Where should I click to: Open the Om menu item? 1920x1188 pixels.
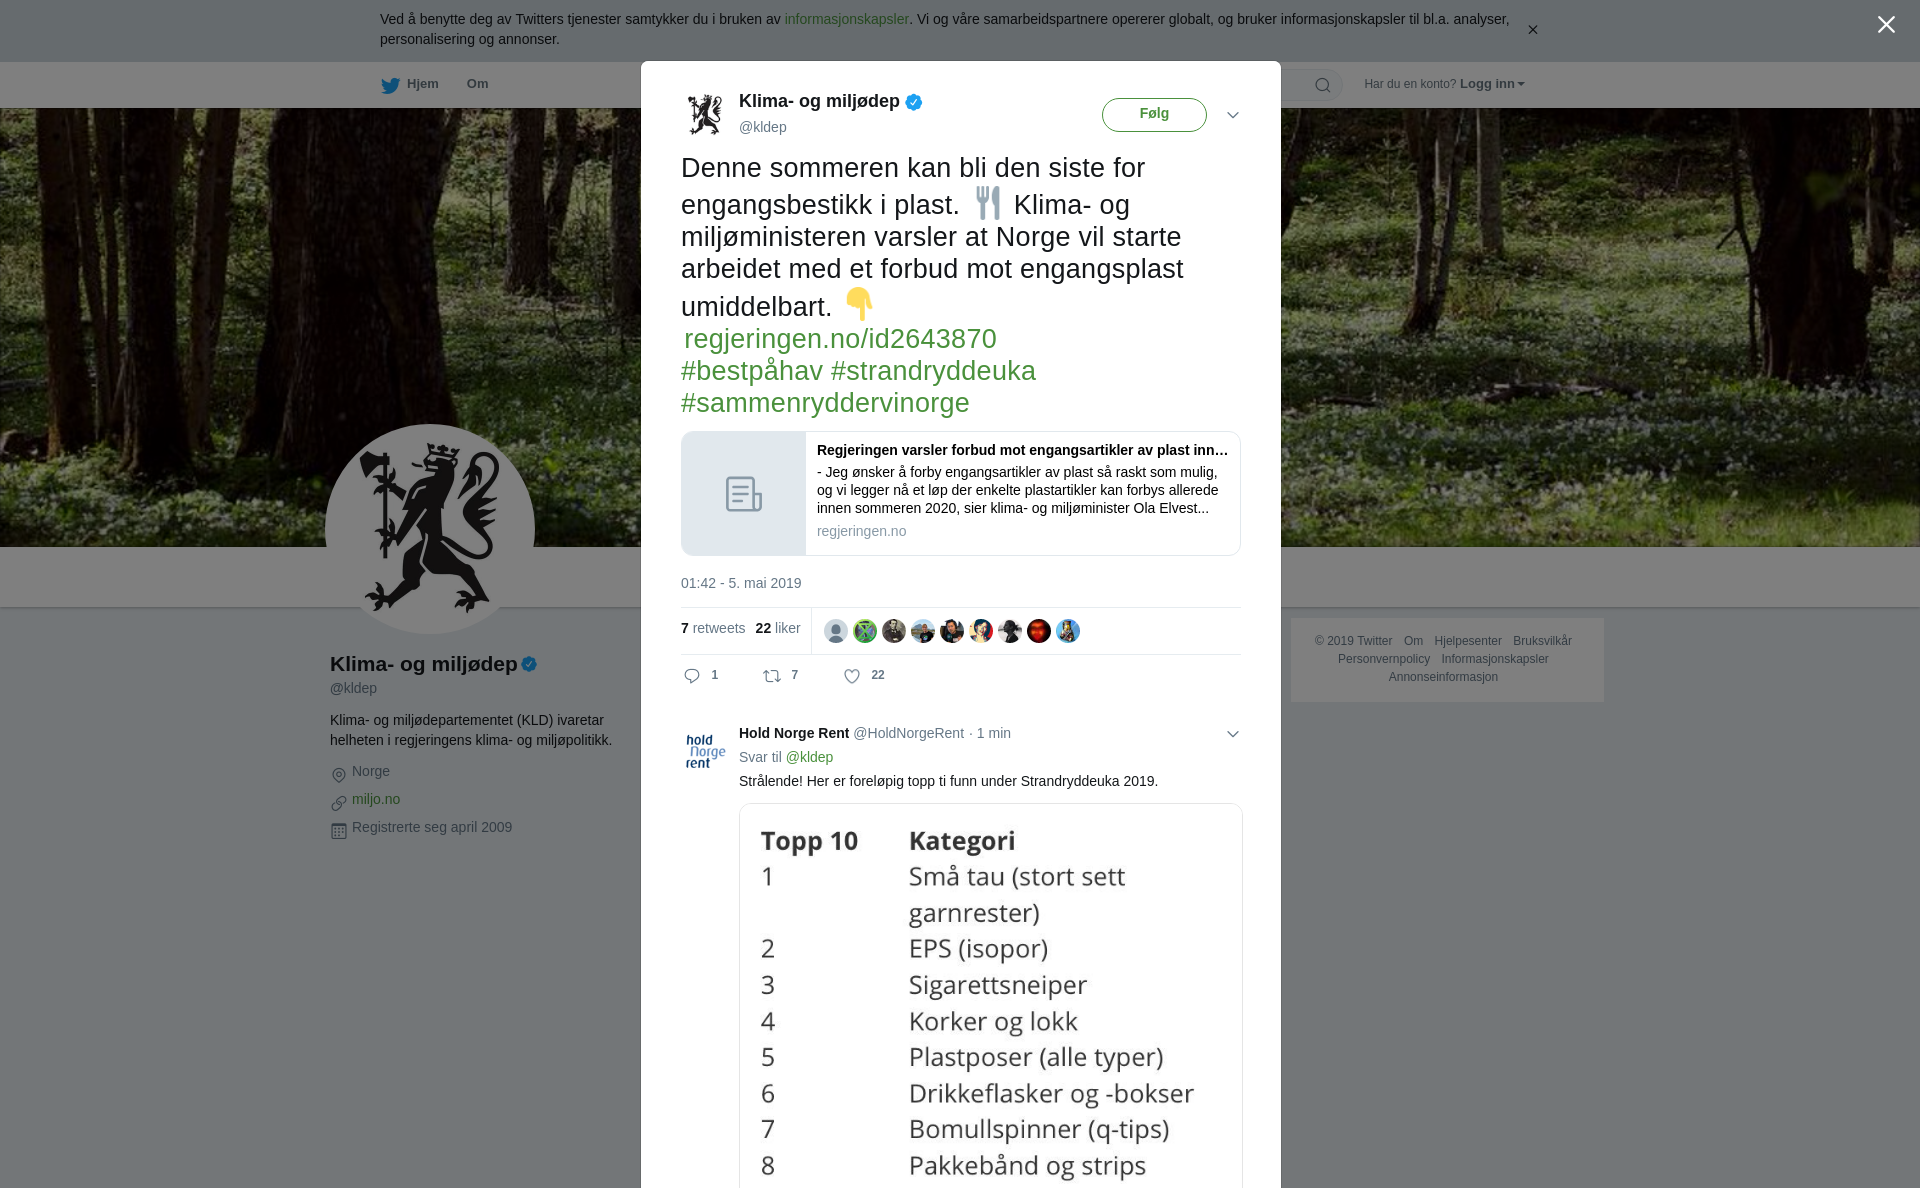pos(477,84)
